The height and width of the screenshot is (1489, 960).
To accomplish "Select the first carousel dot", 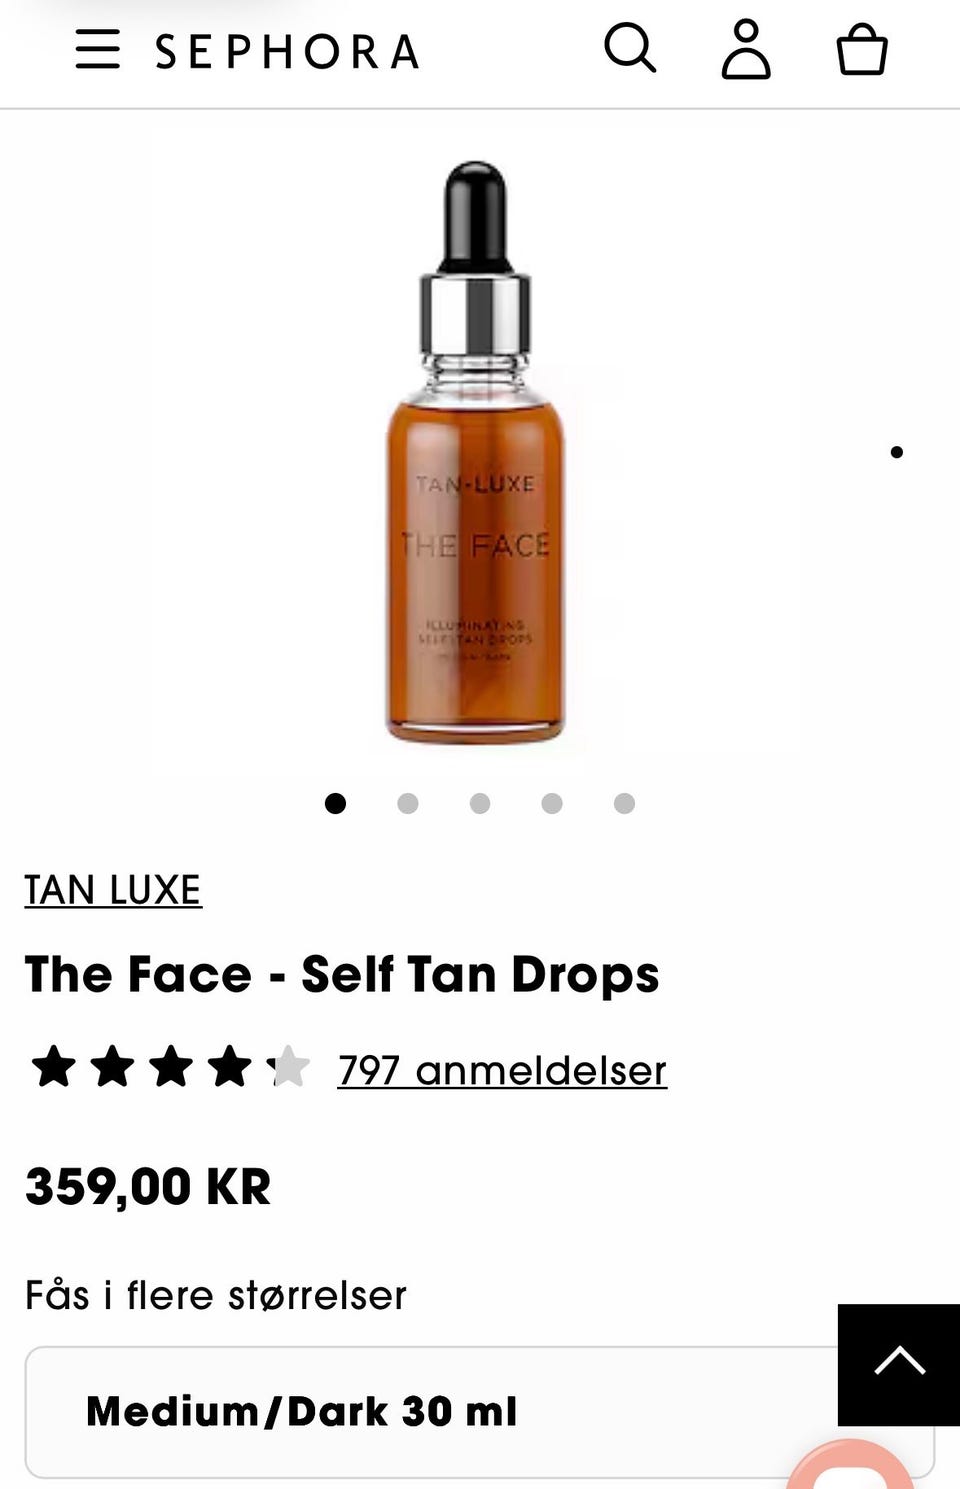I will pos(336,803).
